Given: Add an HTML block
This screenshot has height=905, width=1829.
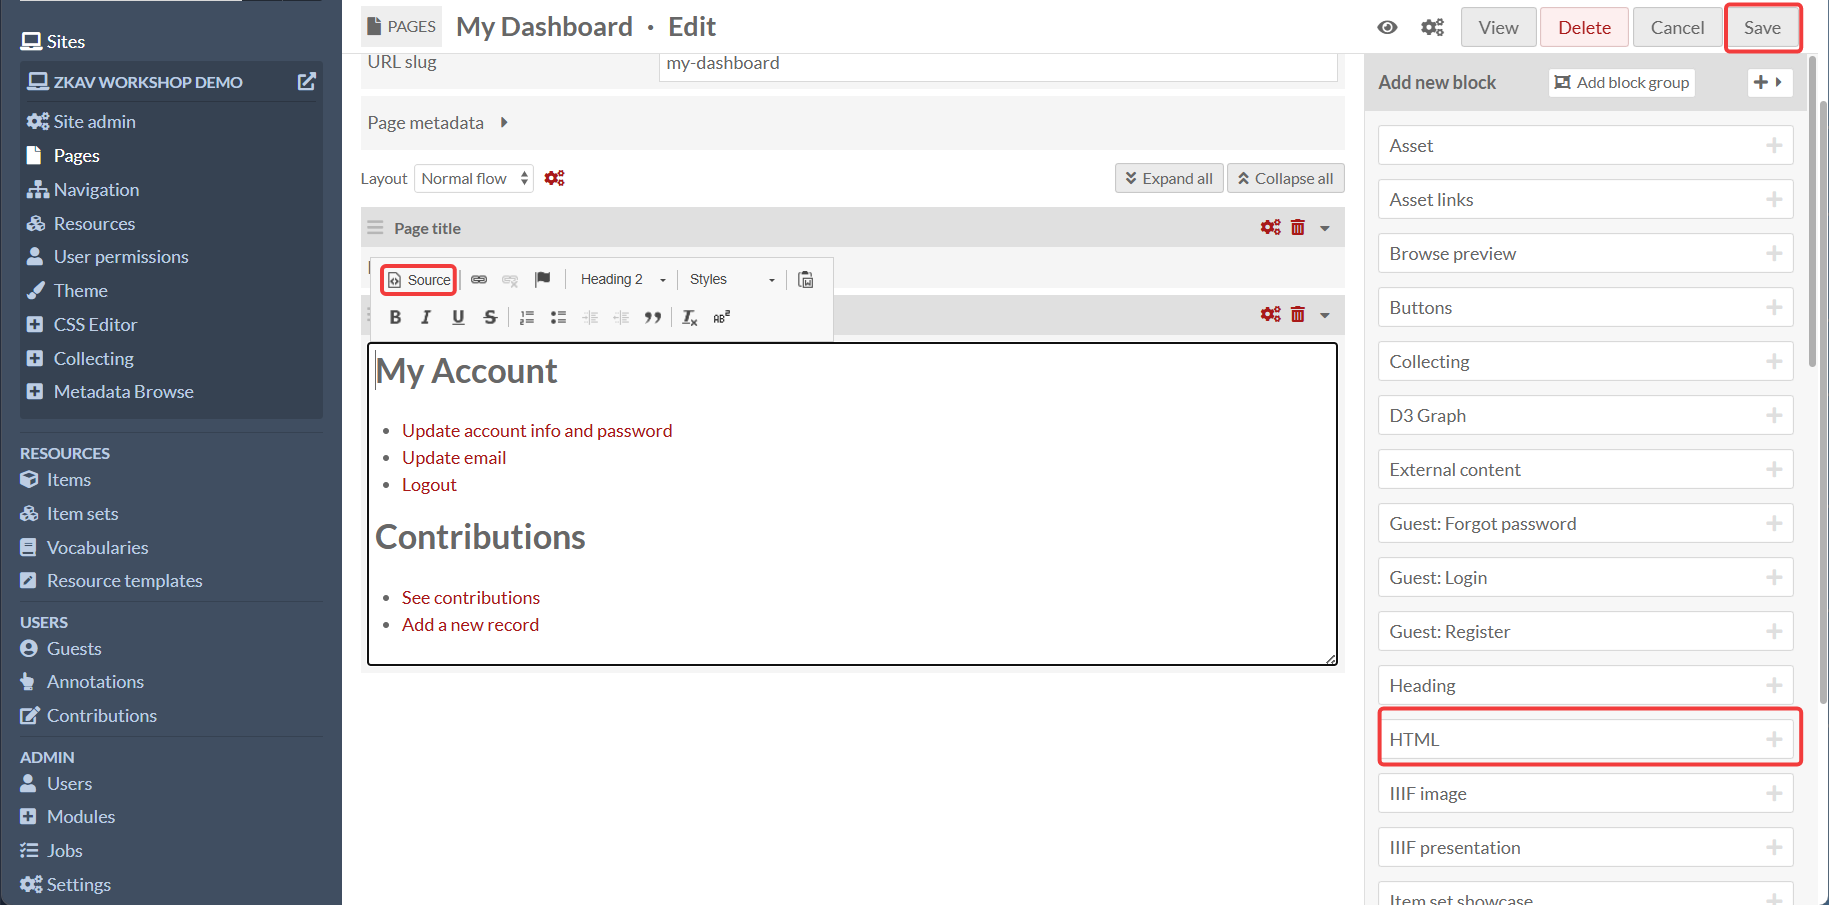Looking at the screenshot, I should point(1585,740).
